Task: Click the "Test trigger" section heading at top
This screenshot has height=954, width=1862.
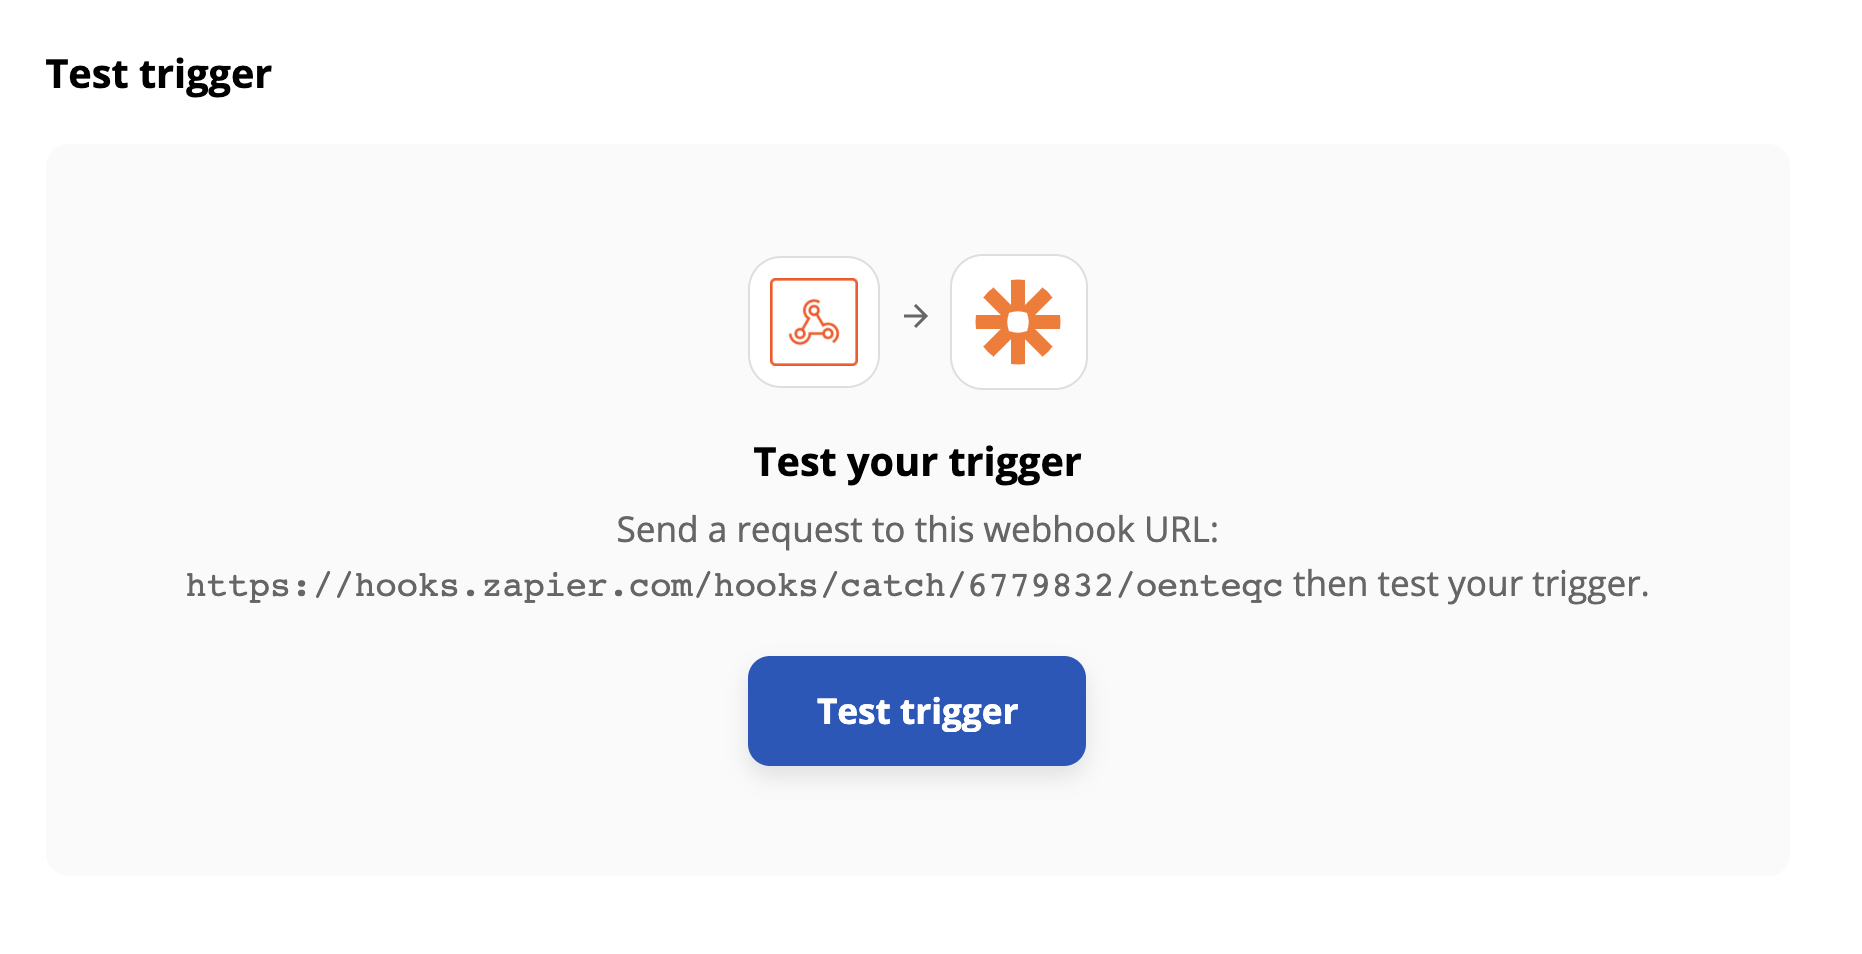Action: click(x=159, y=75)
